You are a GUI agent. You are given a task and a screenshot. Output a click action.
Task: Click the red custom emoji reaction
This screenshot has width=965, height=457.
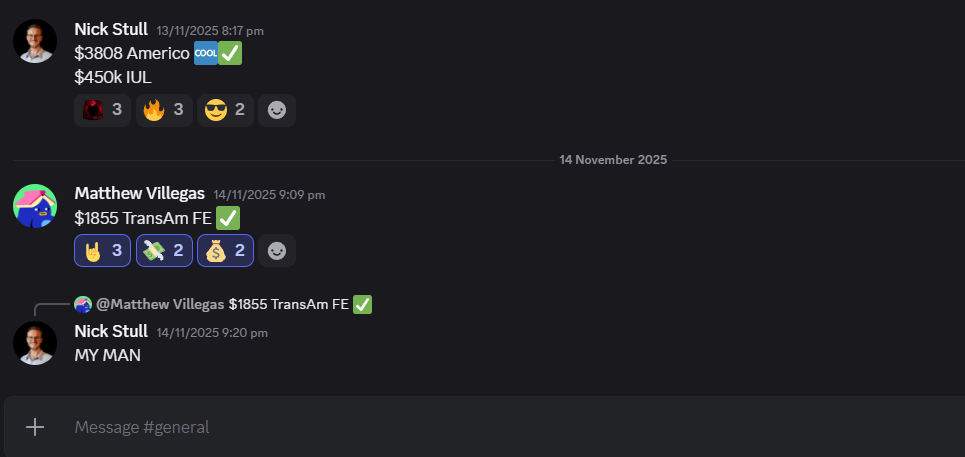pyautogui.click(x=102, y=110)
